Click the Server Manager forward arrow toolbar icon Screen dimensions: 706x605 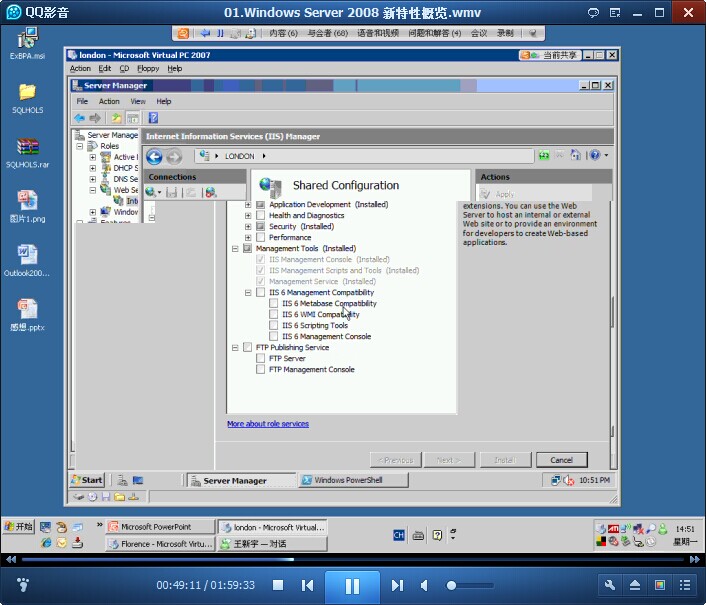pos(95,118)
